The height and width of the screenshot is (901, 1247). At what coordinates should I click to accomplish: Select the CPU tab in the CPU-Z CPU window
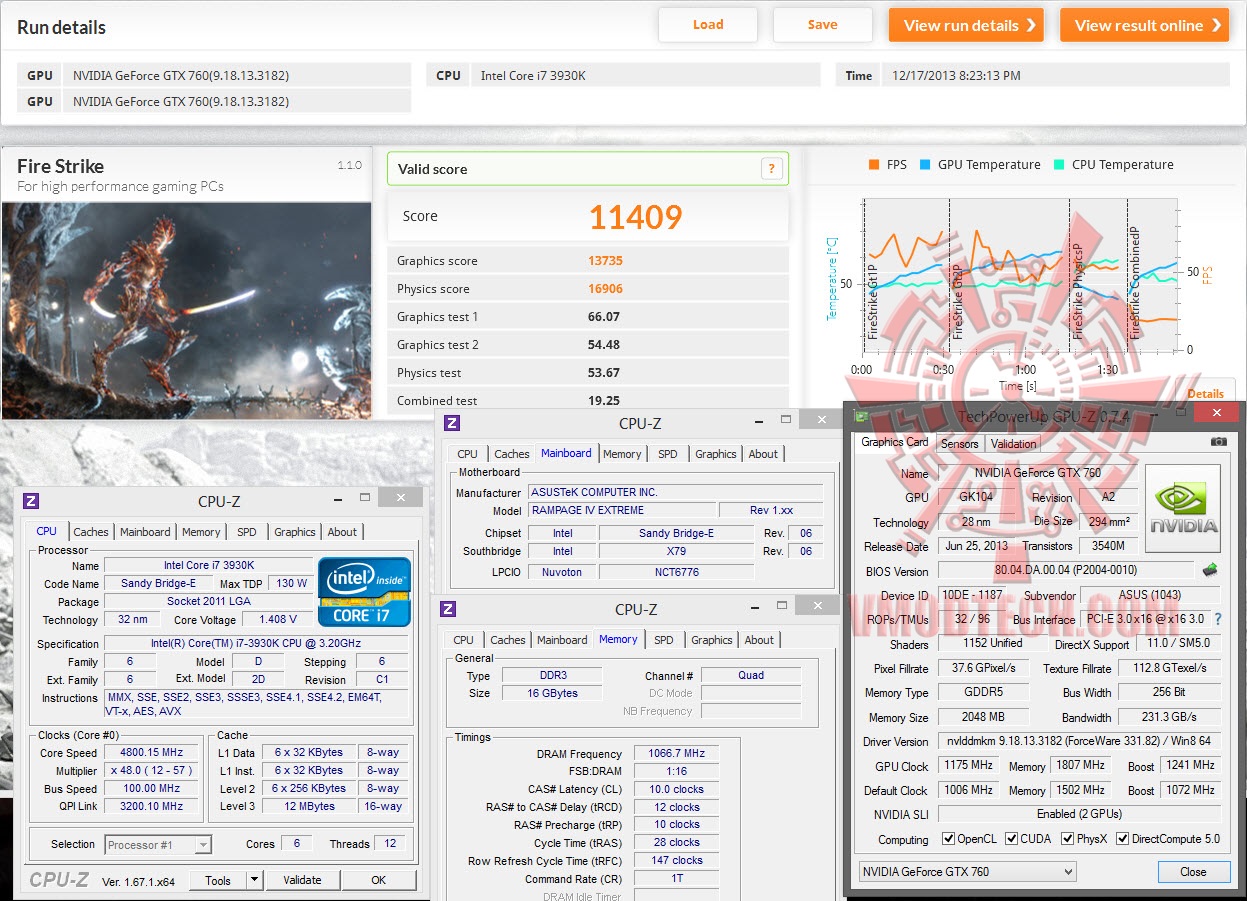tap(47, 531)
